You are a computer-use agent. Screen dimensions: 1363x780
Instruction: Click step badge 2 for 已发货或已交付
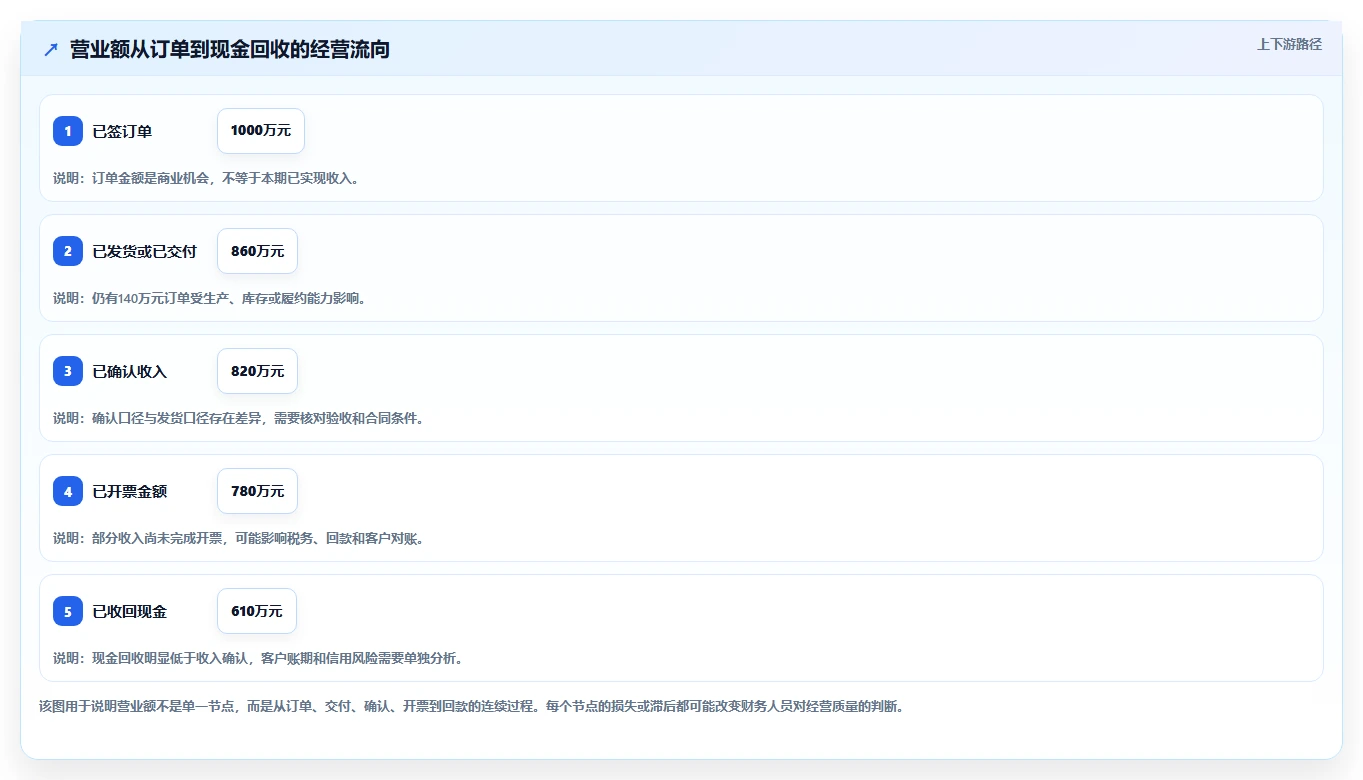coord(68,251)
